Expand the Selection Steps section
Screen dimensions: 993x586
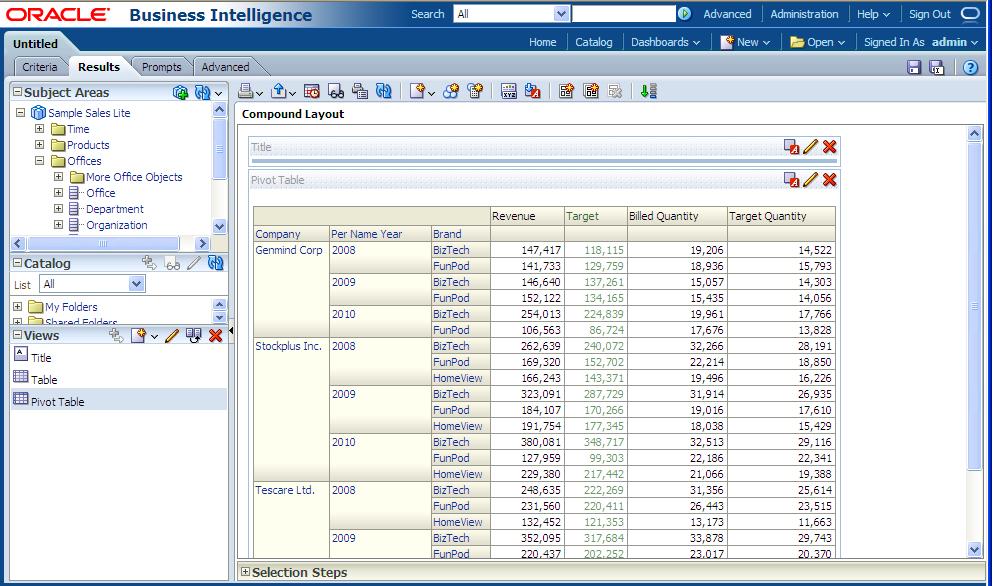(246, 572)
